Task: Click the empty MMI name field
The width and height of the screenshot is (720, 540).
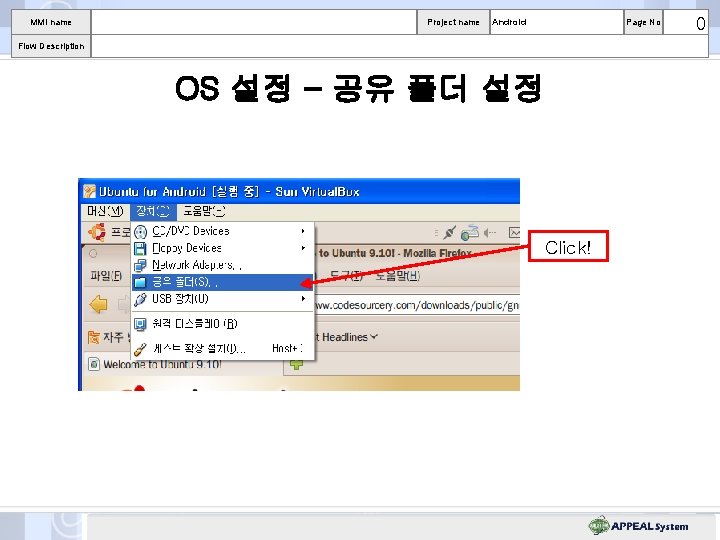Action: (x=254, y=22)
